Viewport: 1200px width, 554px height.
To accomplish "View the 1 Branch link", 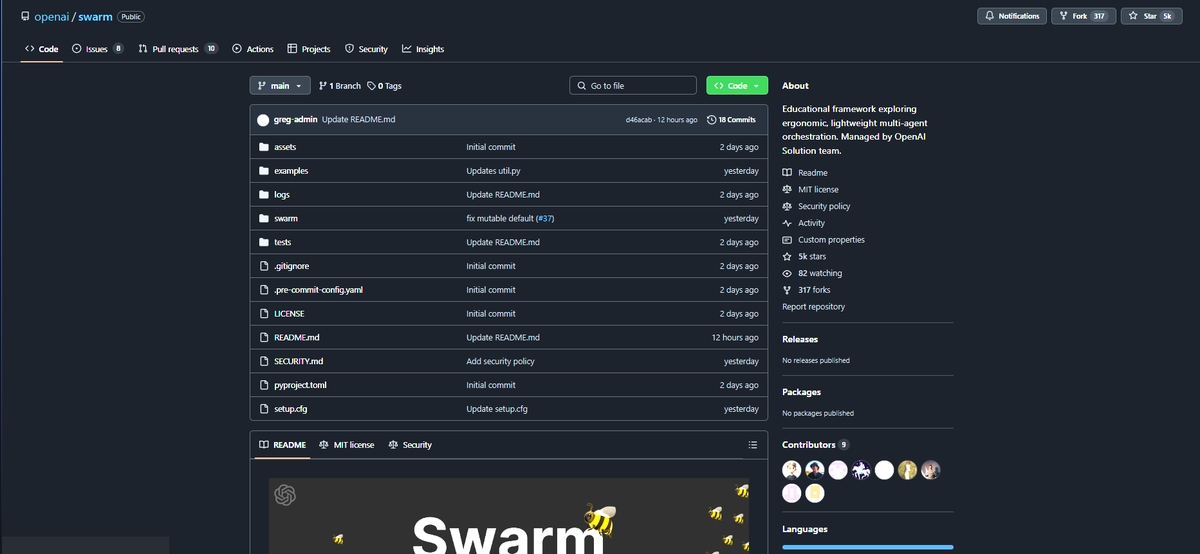I will [340, 86].
